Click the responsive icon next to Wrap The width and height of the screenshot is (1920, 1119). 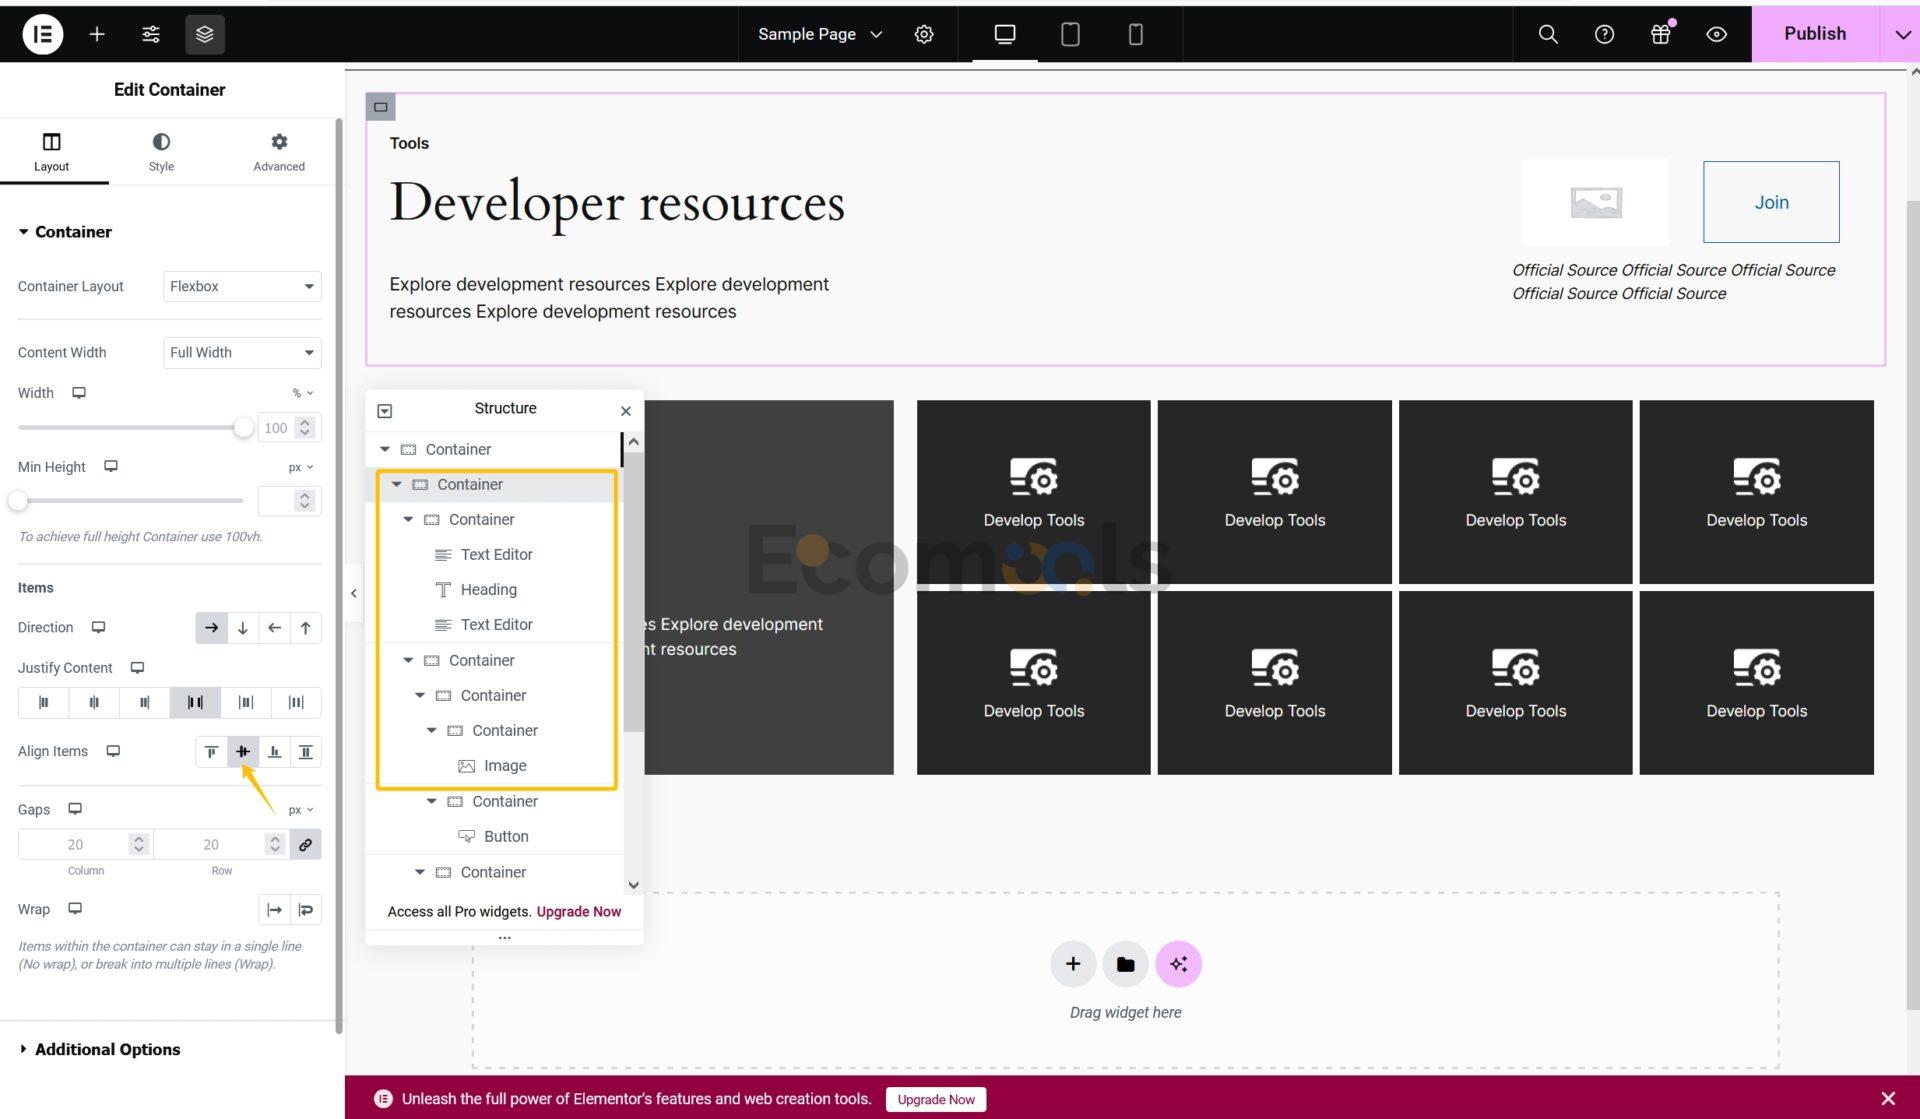coord(75,909)
